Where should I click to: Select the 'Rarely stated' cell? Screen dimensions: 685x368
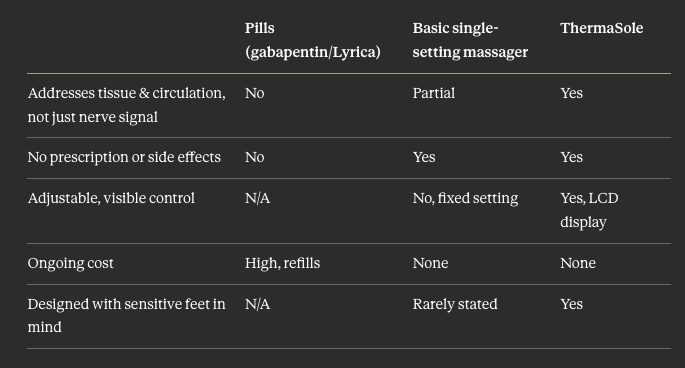[455, 304]
